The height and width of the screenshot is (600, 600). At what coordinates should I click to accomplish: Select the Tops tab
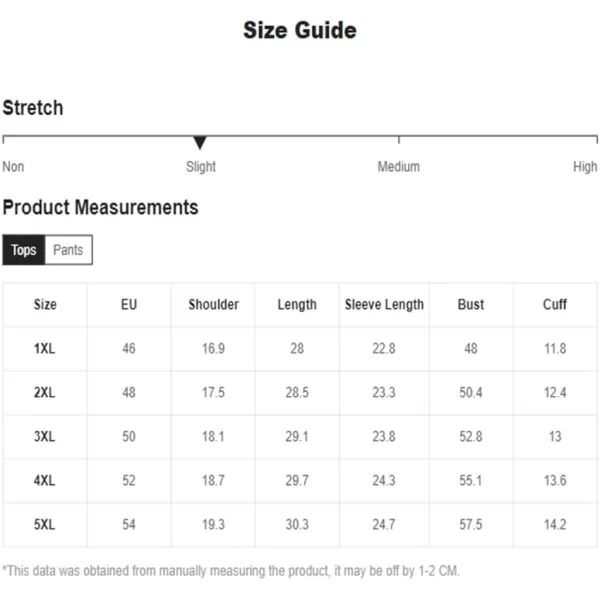(24, 250)
